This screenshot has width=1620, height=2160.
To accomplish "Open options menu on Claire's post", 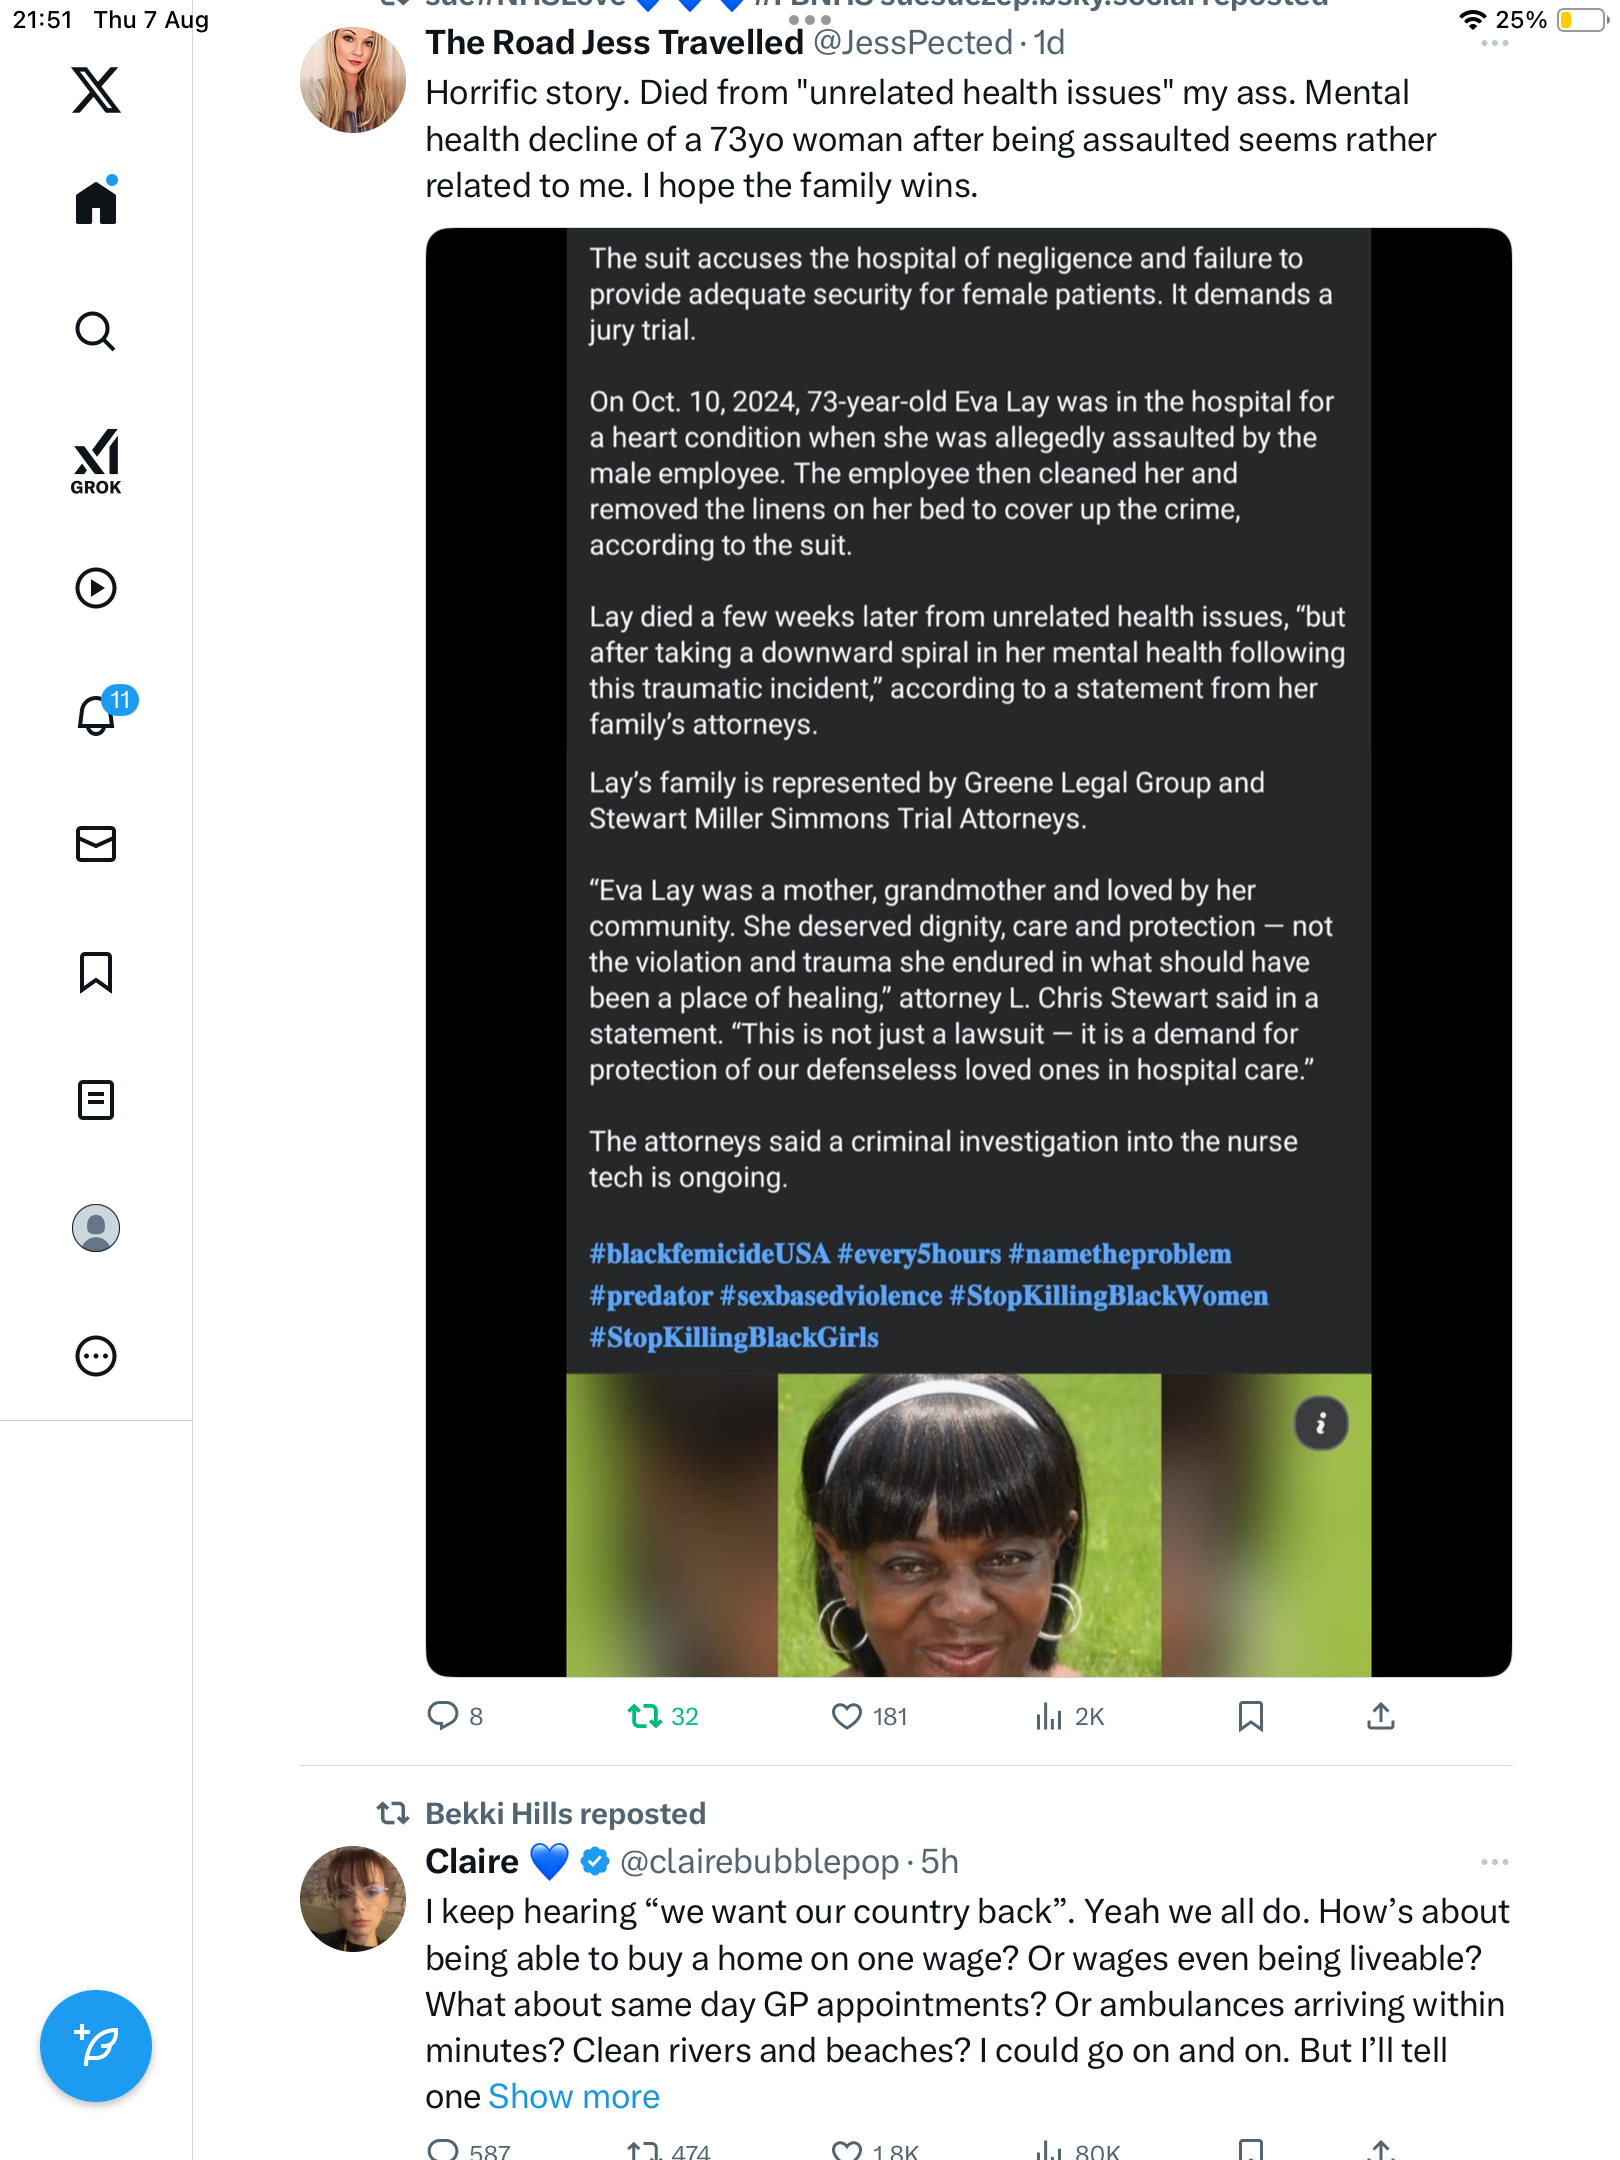I will point(1494,1862).
